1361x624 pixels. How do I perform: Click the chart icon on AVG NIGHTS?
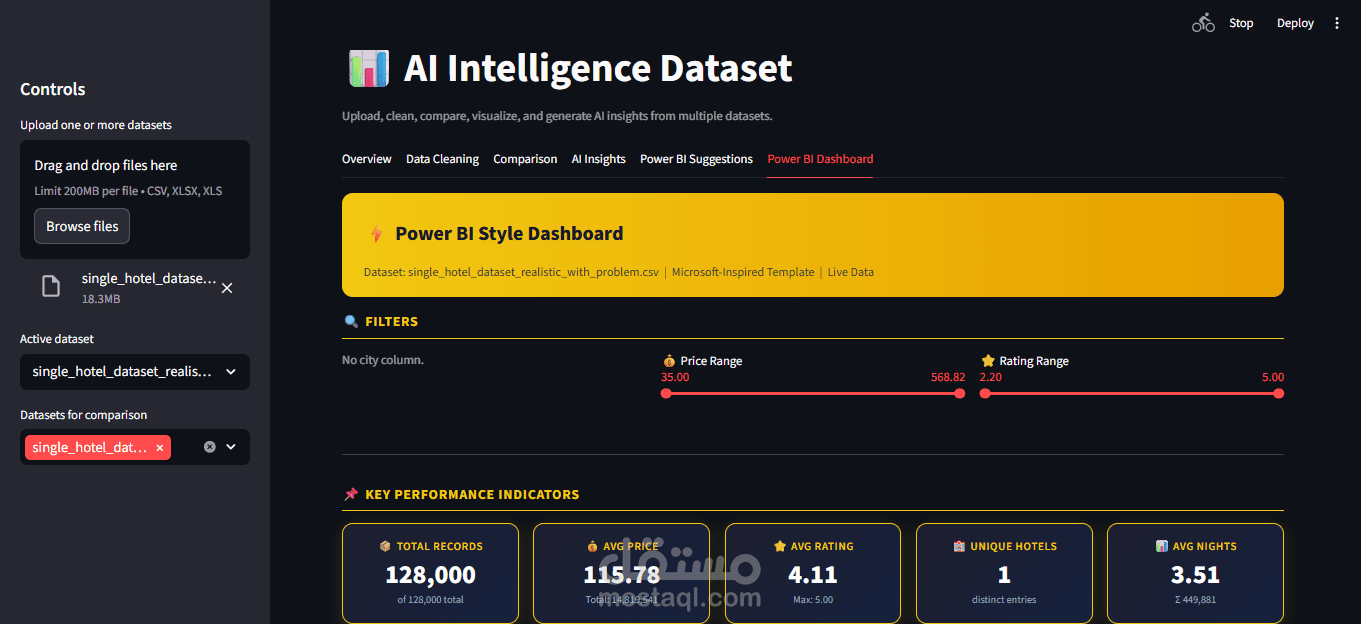1162,547
